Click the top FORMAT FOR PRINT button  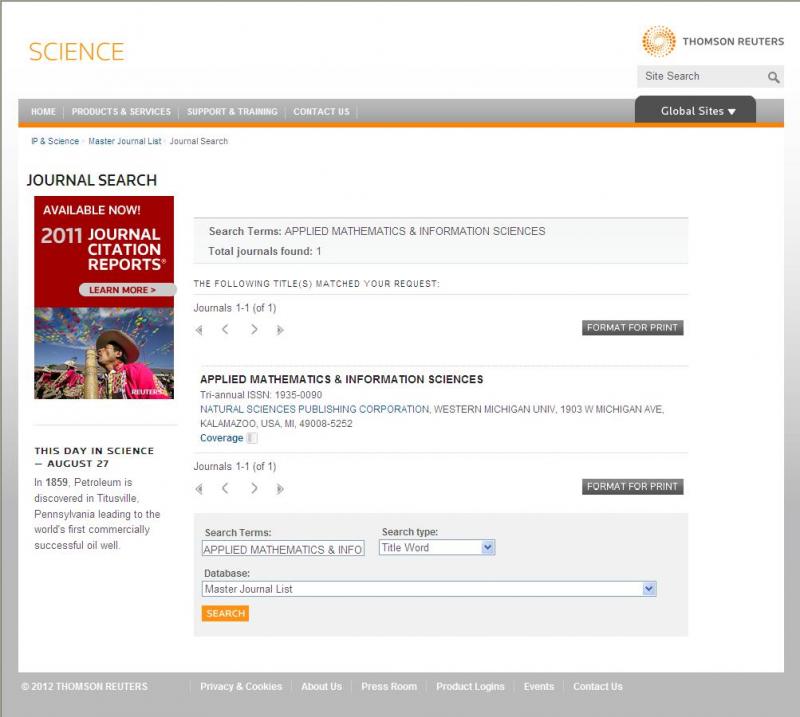coord(632,328)
